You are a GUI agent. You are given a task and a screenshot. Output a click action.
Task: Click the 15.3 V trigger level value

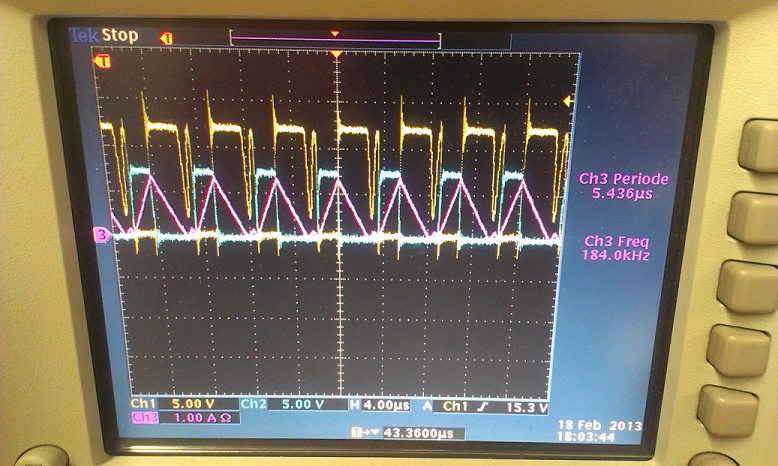(527, 408)
